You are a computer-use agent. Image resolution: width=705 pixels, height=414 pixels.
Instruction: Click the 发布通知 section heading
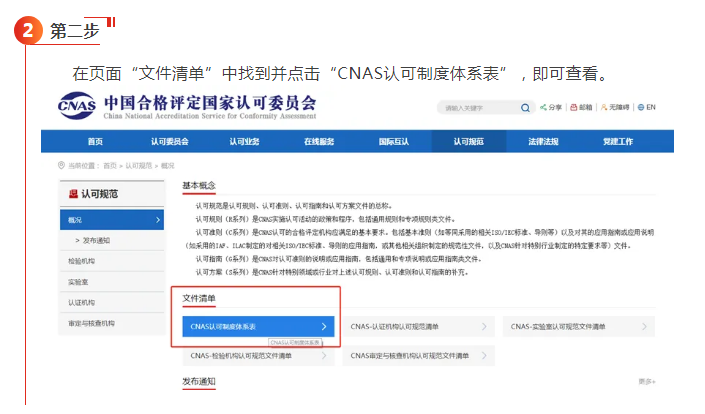click(x=199, y=381)
